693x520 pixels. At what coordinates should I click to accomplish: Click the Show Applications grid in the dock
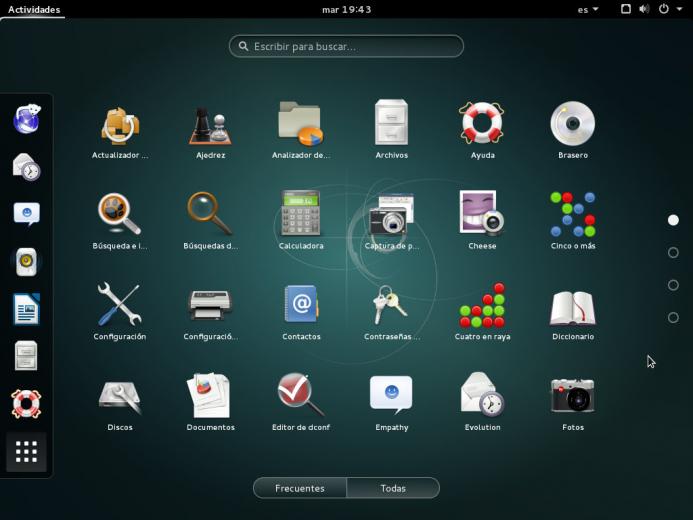click(26, 452)
